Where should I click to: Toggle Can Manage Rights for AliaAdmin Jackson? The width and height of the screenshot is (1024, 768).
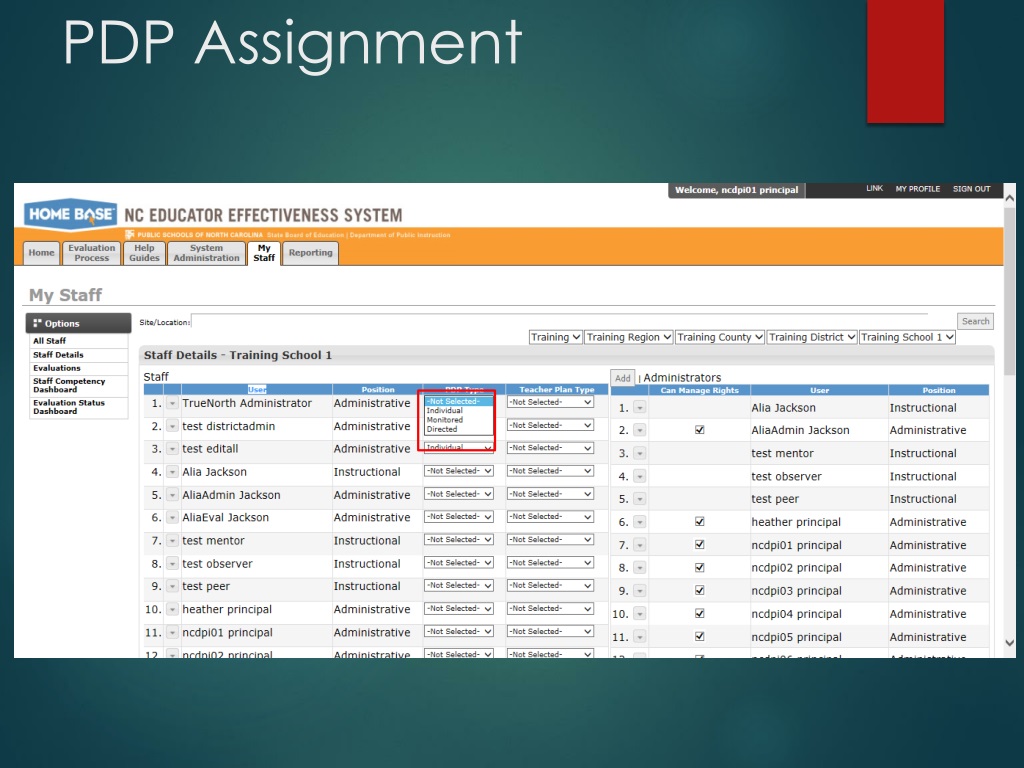(x=699, y=430)
